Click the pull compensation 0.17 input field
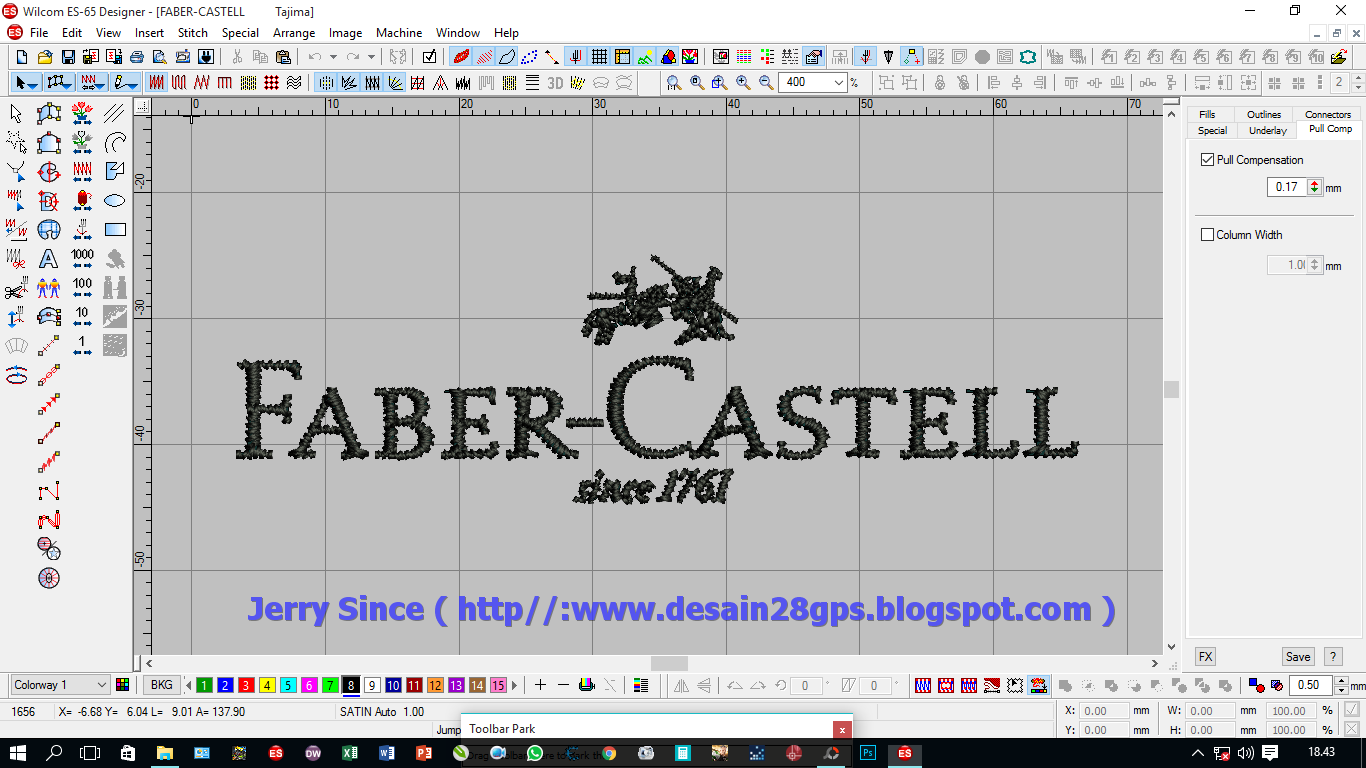Viewport: 1366px width, 768px height. (x=1287, y=187)
